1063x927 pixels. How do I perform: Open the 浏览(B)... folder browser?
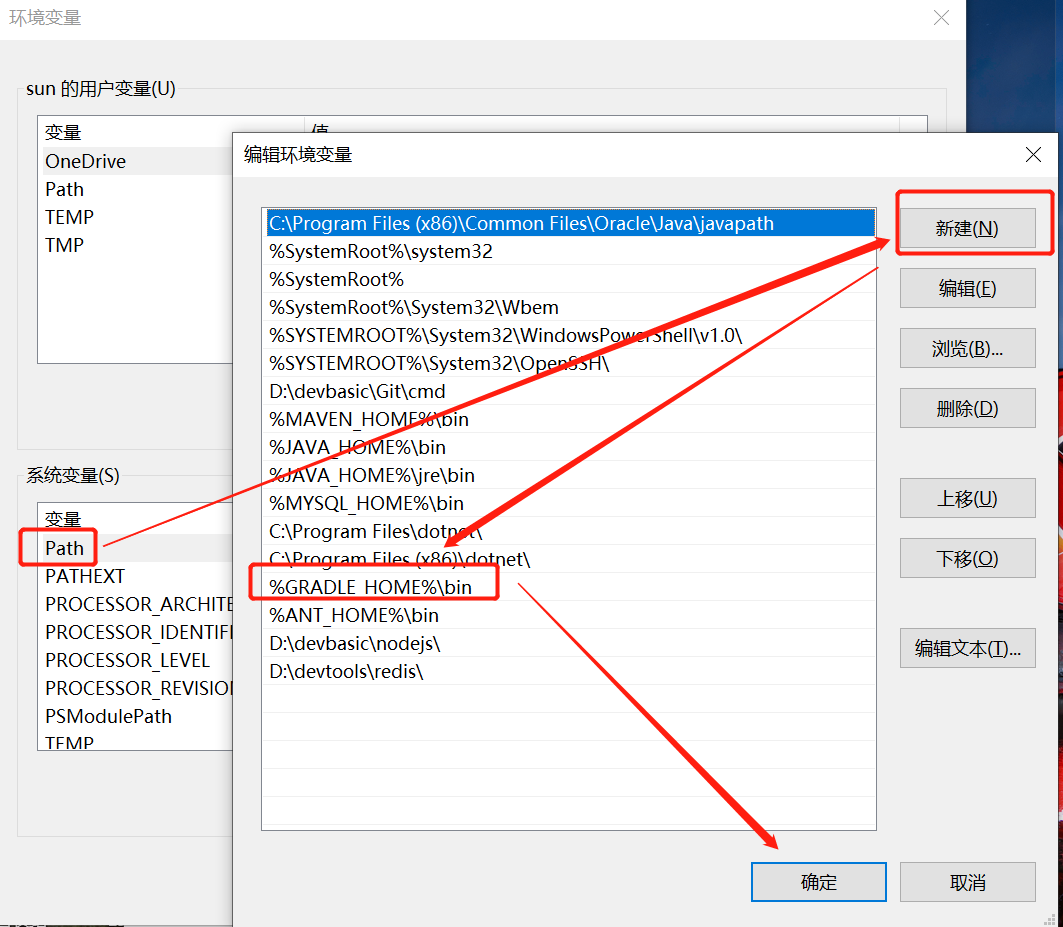[967, 348]
